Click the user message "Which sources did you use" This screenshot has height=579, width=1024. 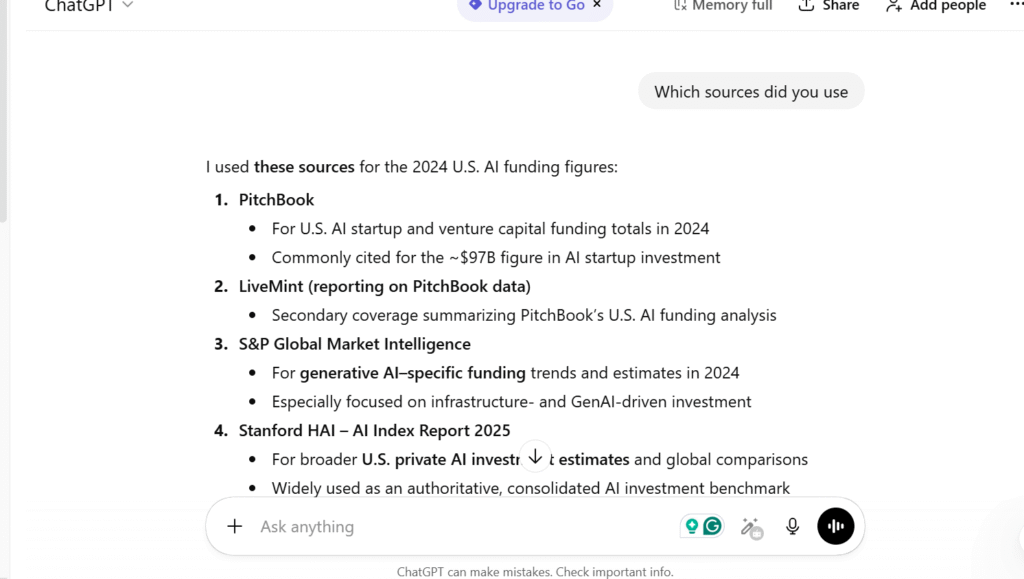point(751,91)
